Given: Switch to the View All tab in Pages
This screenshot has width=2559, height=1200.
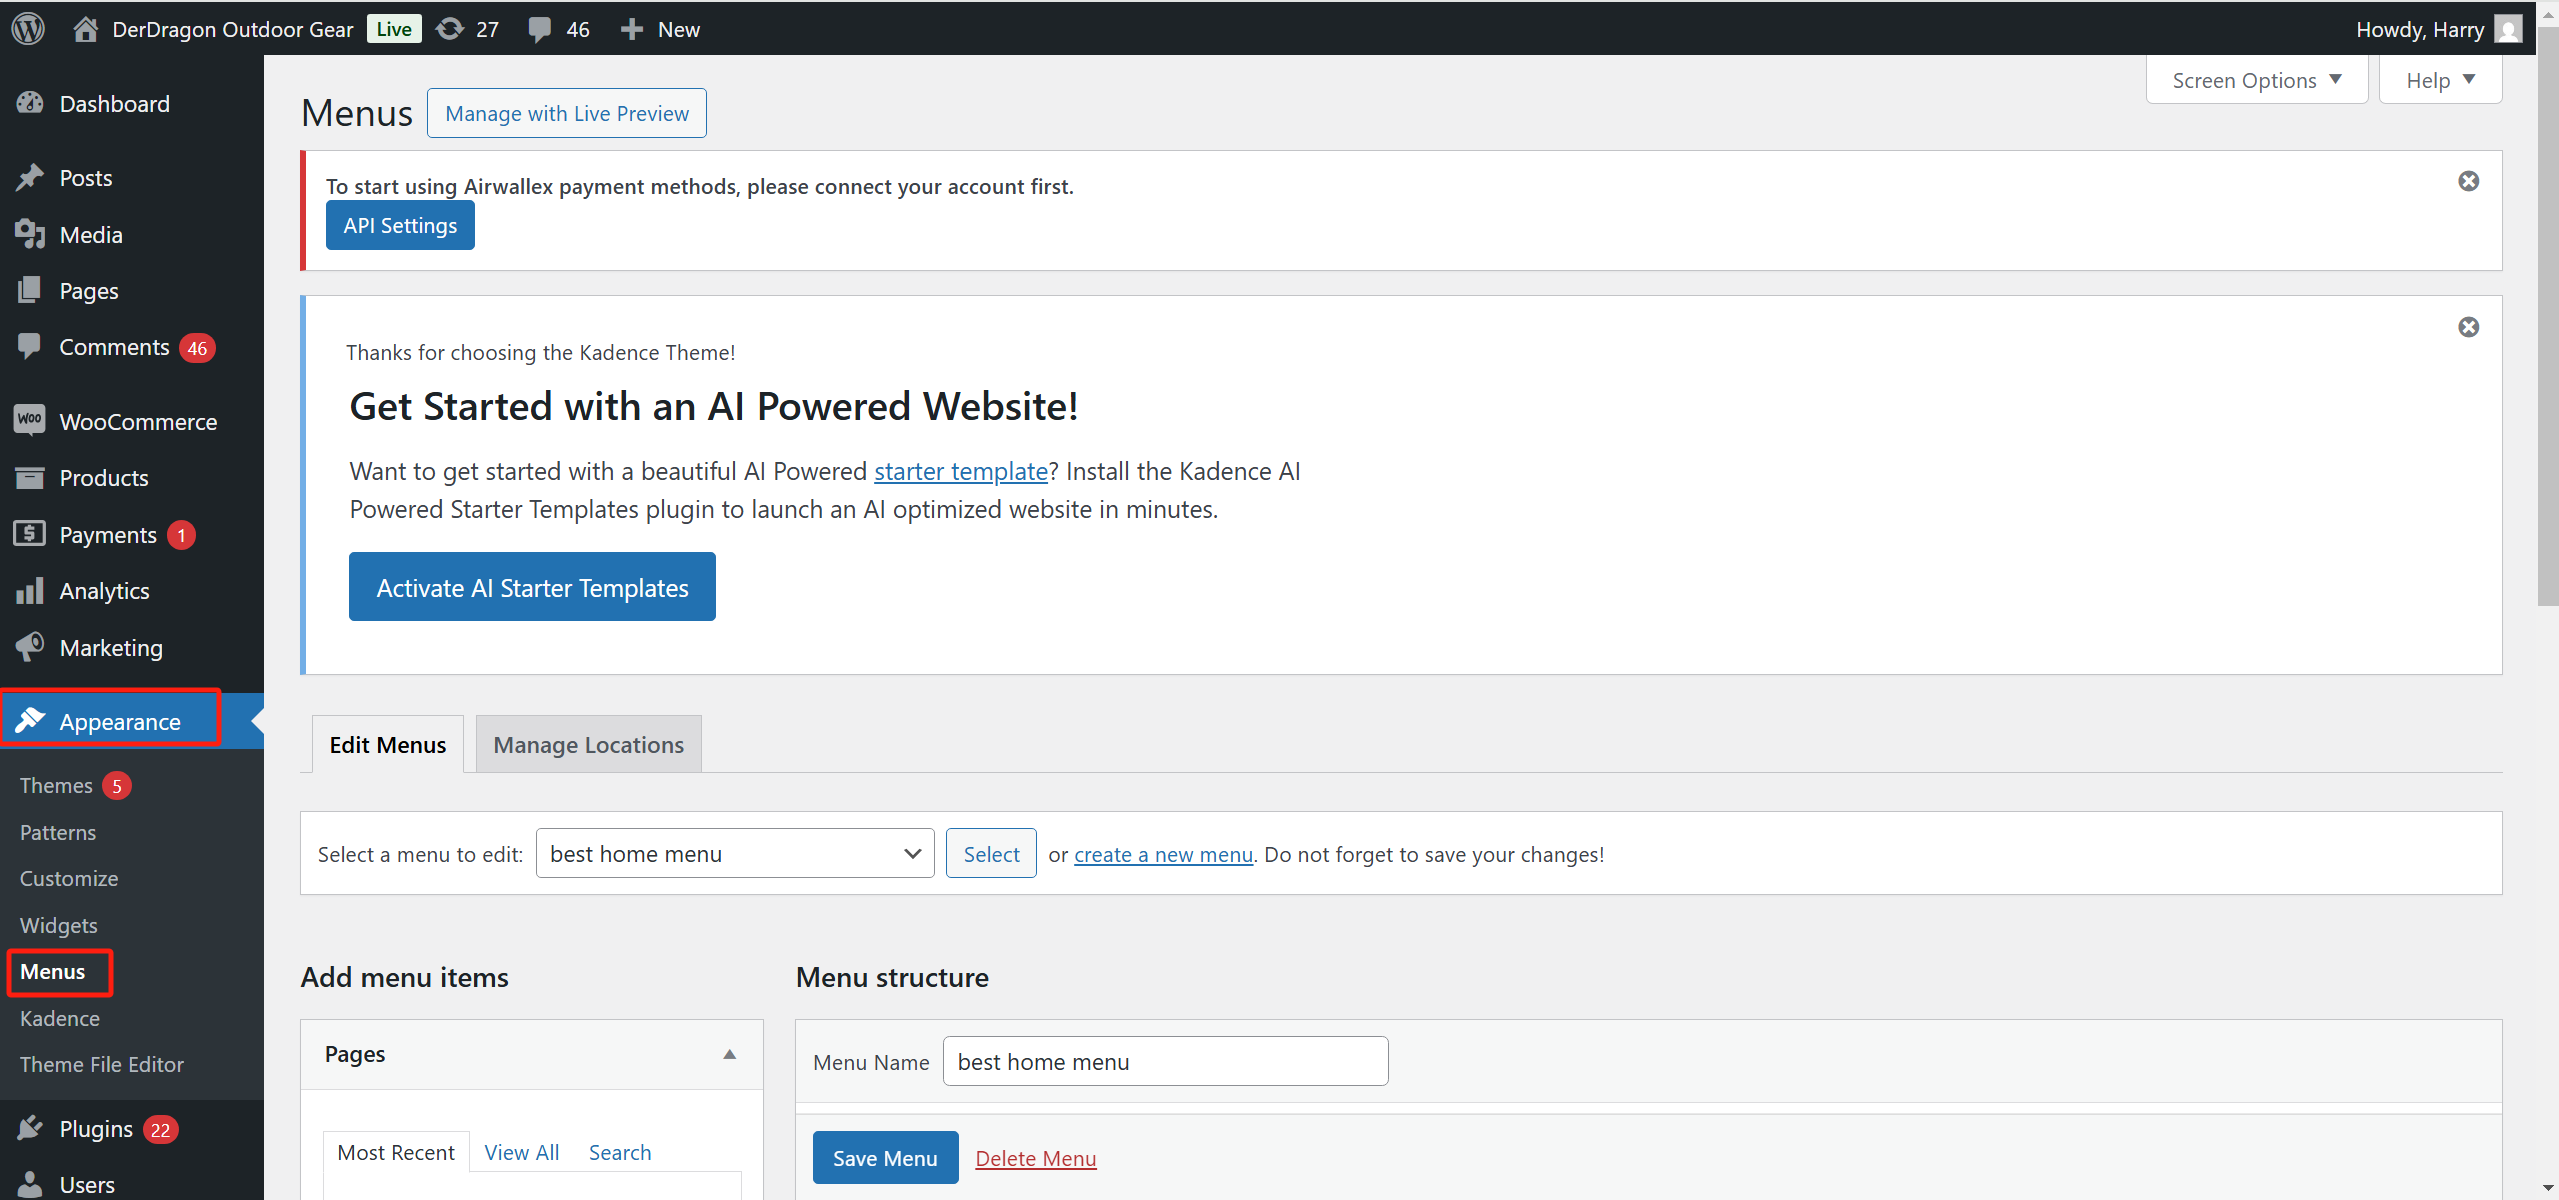Looking at the screenshot, I should tap(521, 1151).
